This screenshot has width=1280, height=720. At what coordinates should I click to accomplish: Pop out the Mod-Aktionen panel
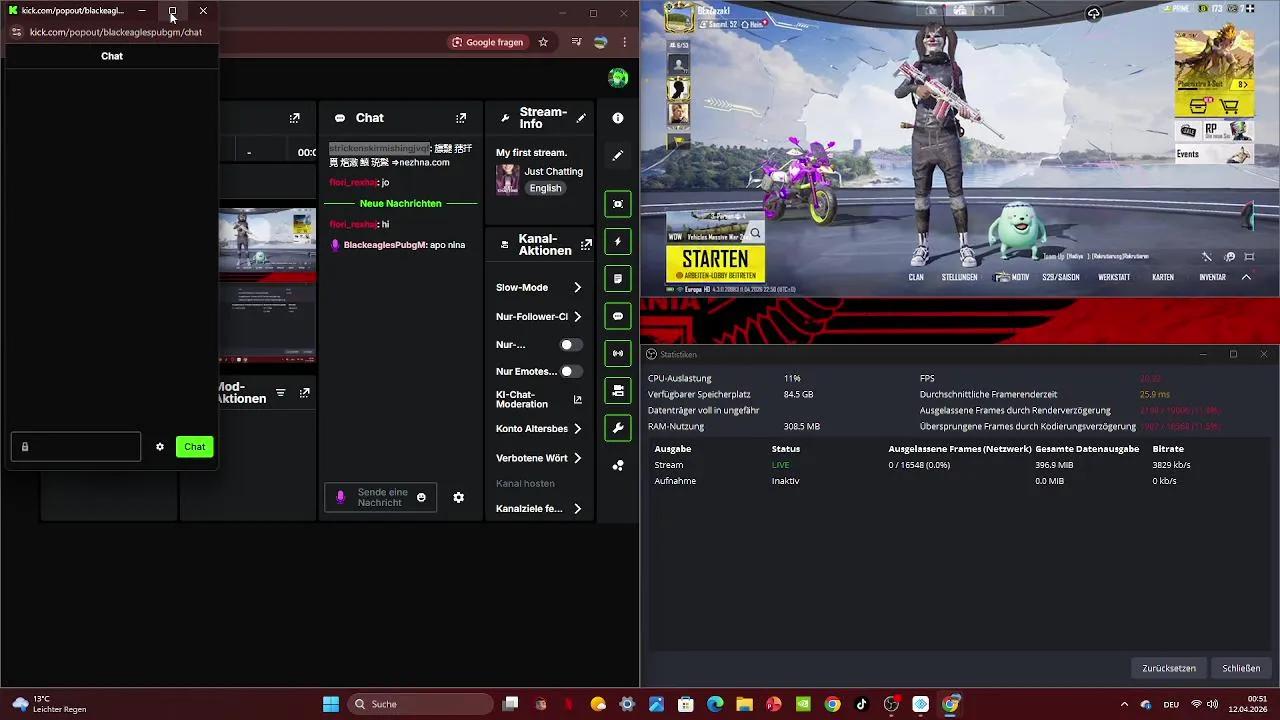tap(305, 393)
